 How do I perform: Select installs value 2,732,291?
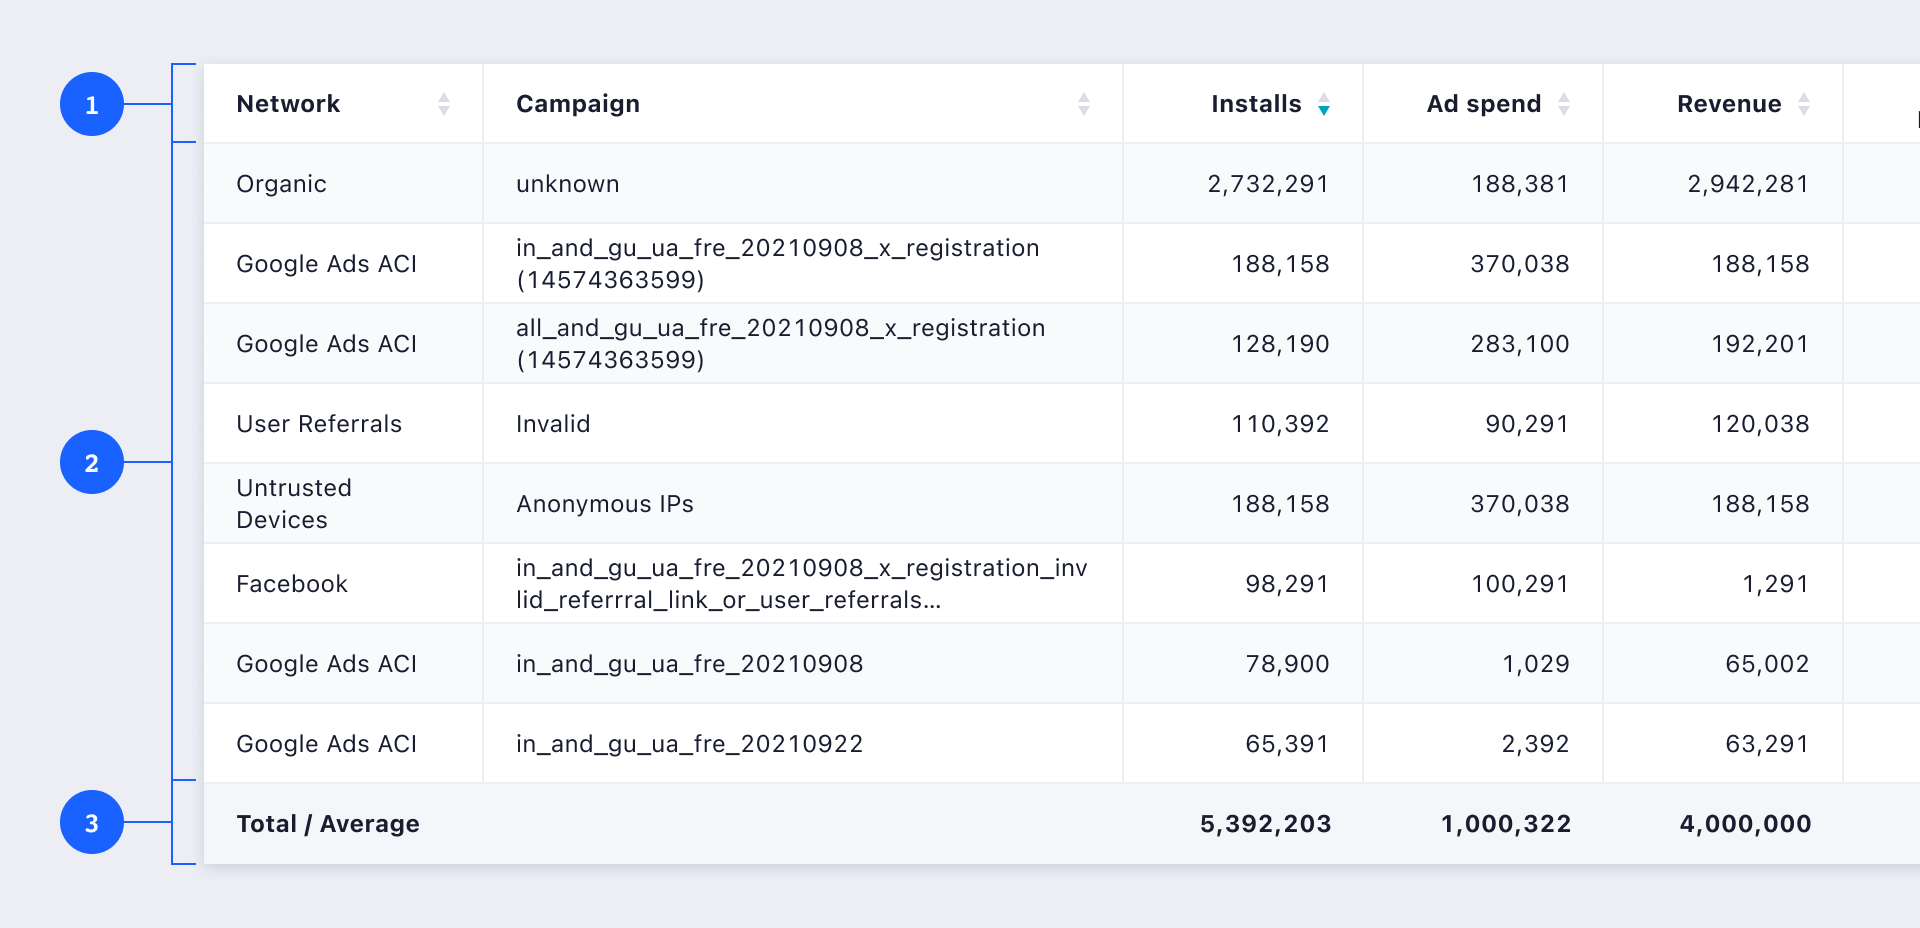pyautogui.click(x=1268, y=184)
